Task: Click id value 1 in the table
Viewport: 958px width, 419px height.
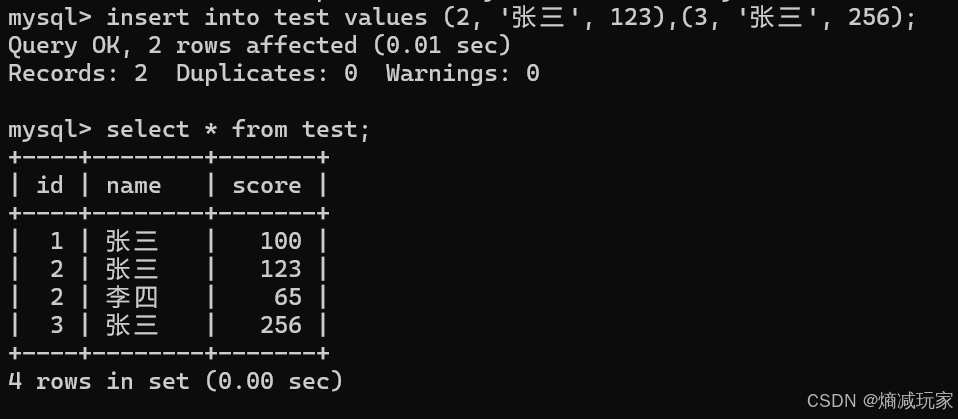Action: (56, 241)
